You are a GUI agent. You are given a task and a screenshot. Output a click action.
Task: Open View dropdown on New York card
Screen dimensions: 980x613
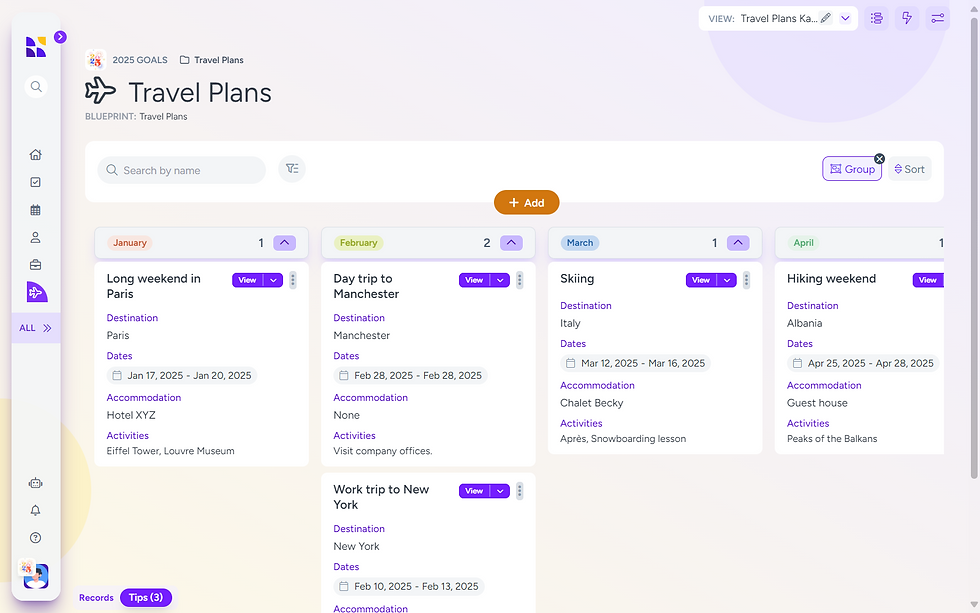click(500, 491)
